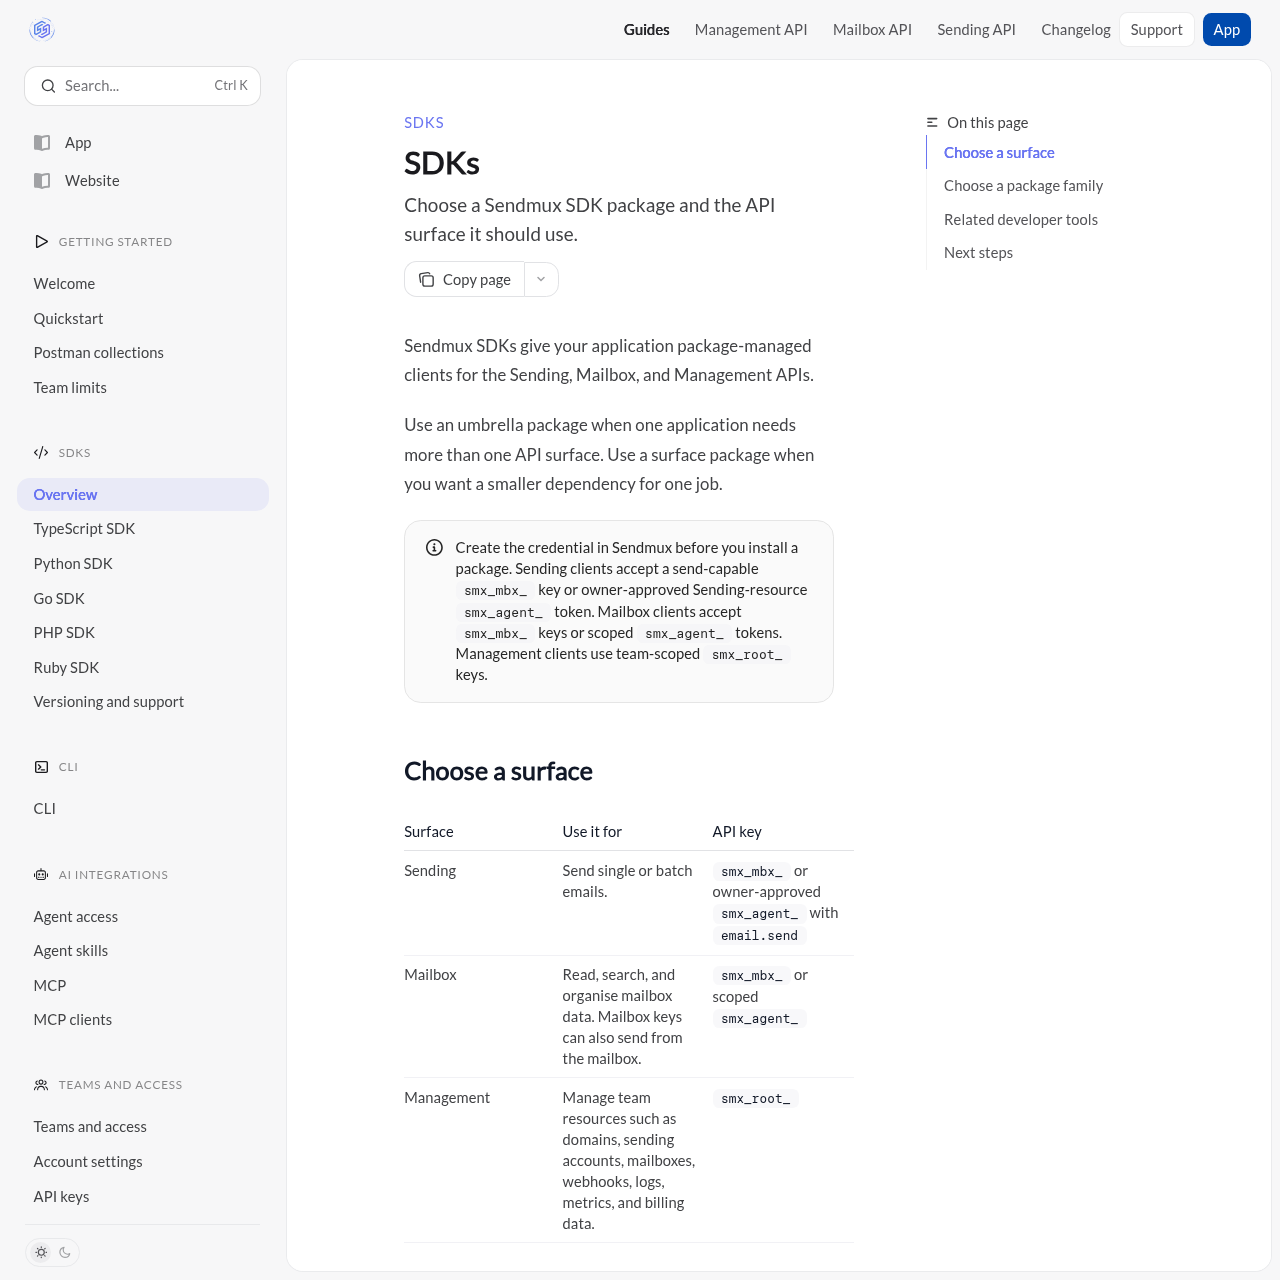This screenshot has width=1280, height=1280.
Task: Open the Sending API tab
Action: [976, 29]
